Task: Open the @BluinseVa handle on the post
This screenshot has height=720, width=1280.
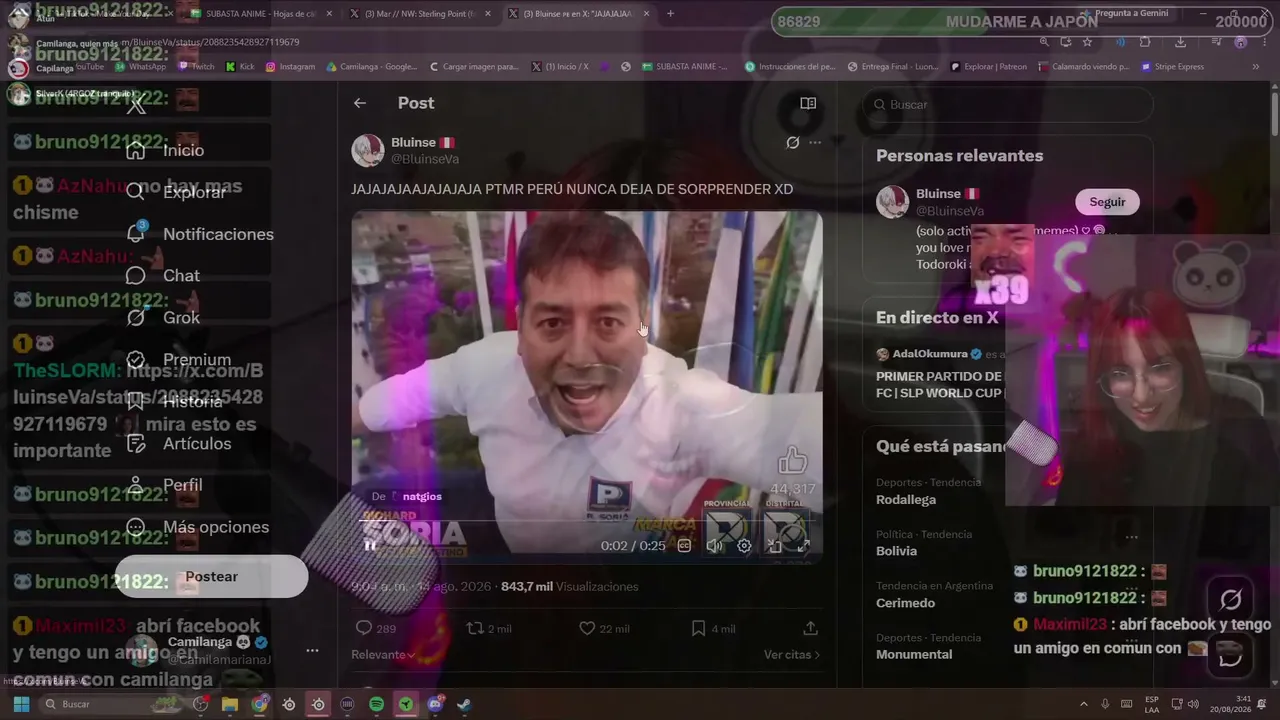Action: (425, 159)
